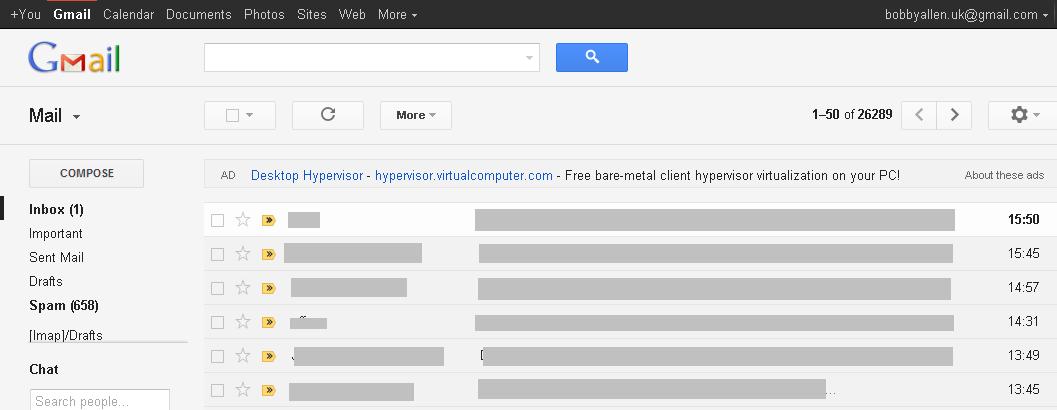This screenshot has height=410, width=1057.
Task: Show search options arrow in search box
Action: click(529, 58)
